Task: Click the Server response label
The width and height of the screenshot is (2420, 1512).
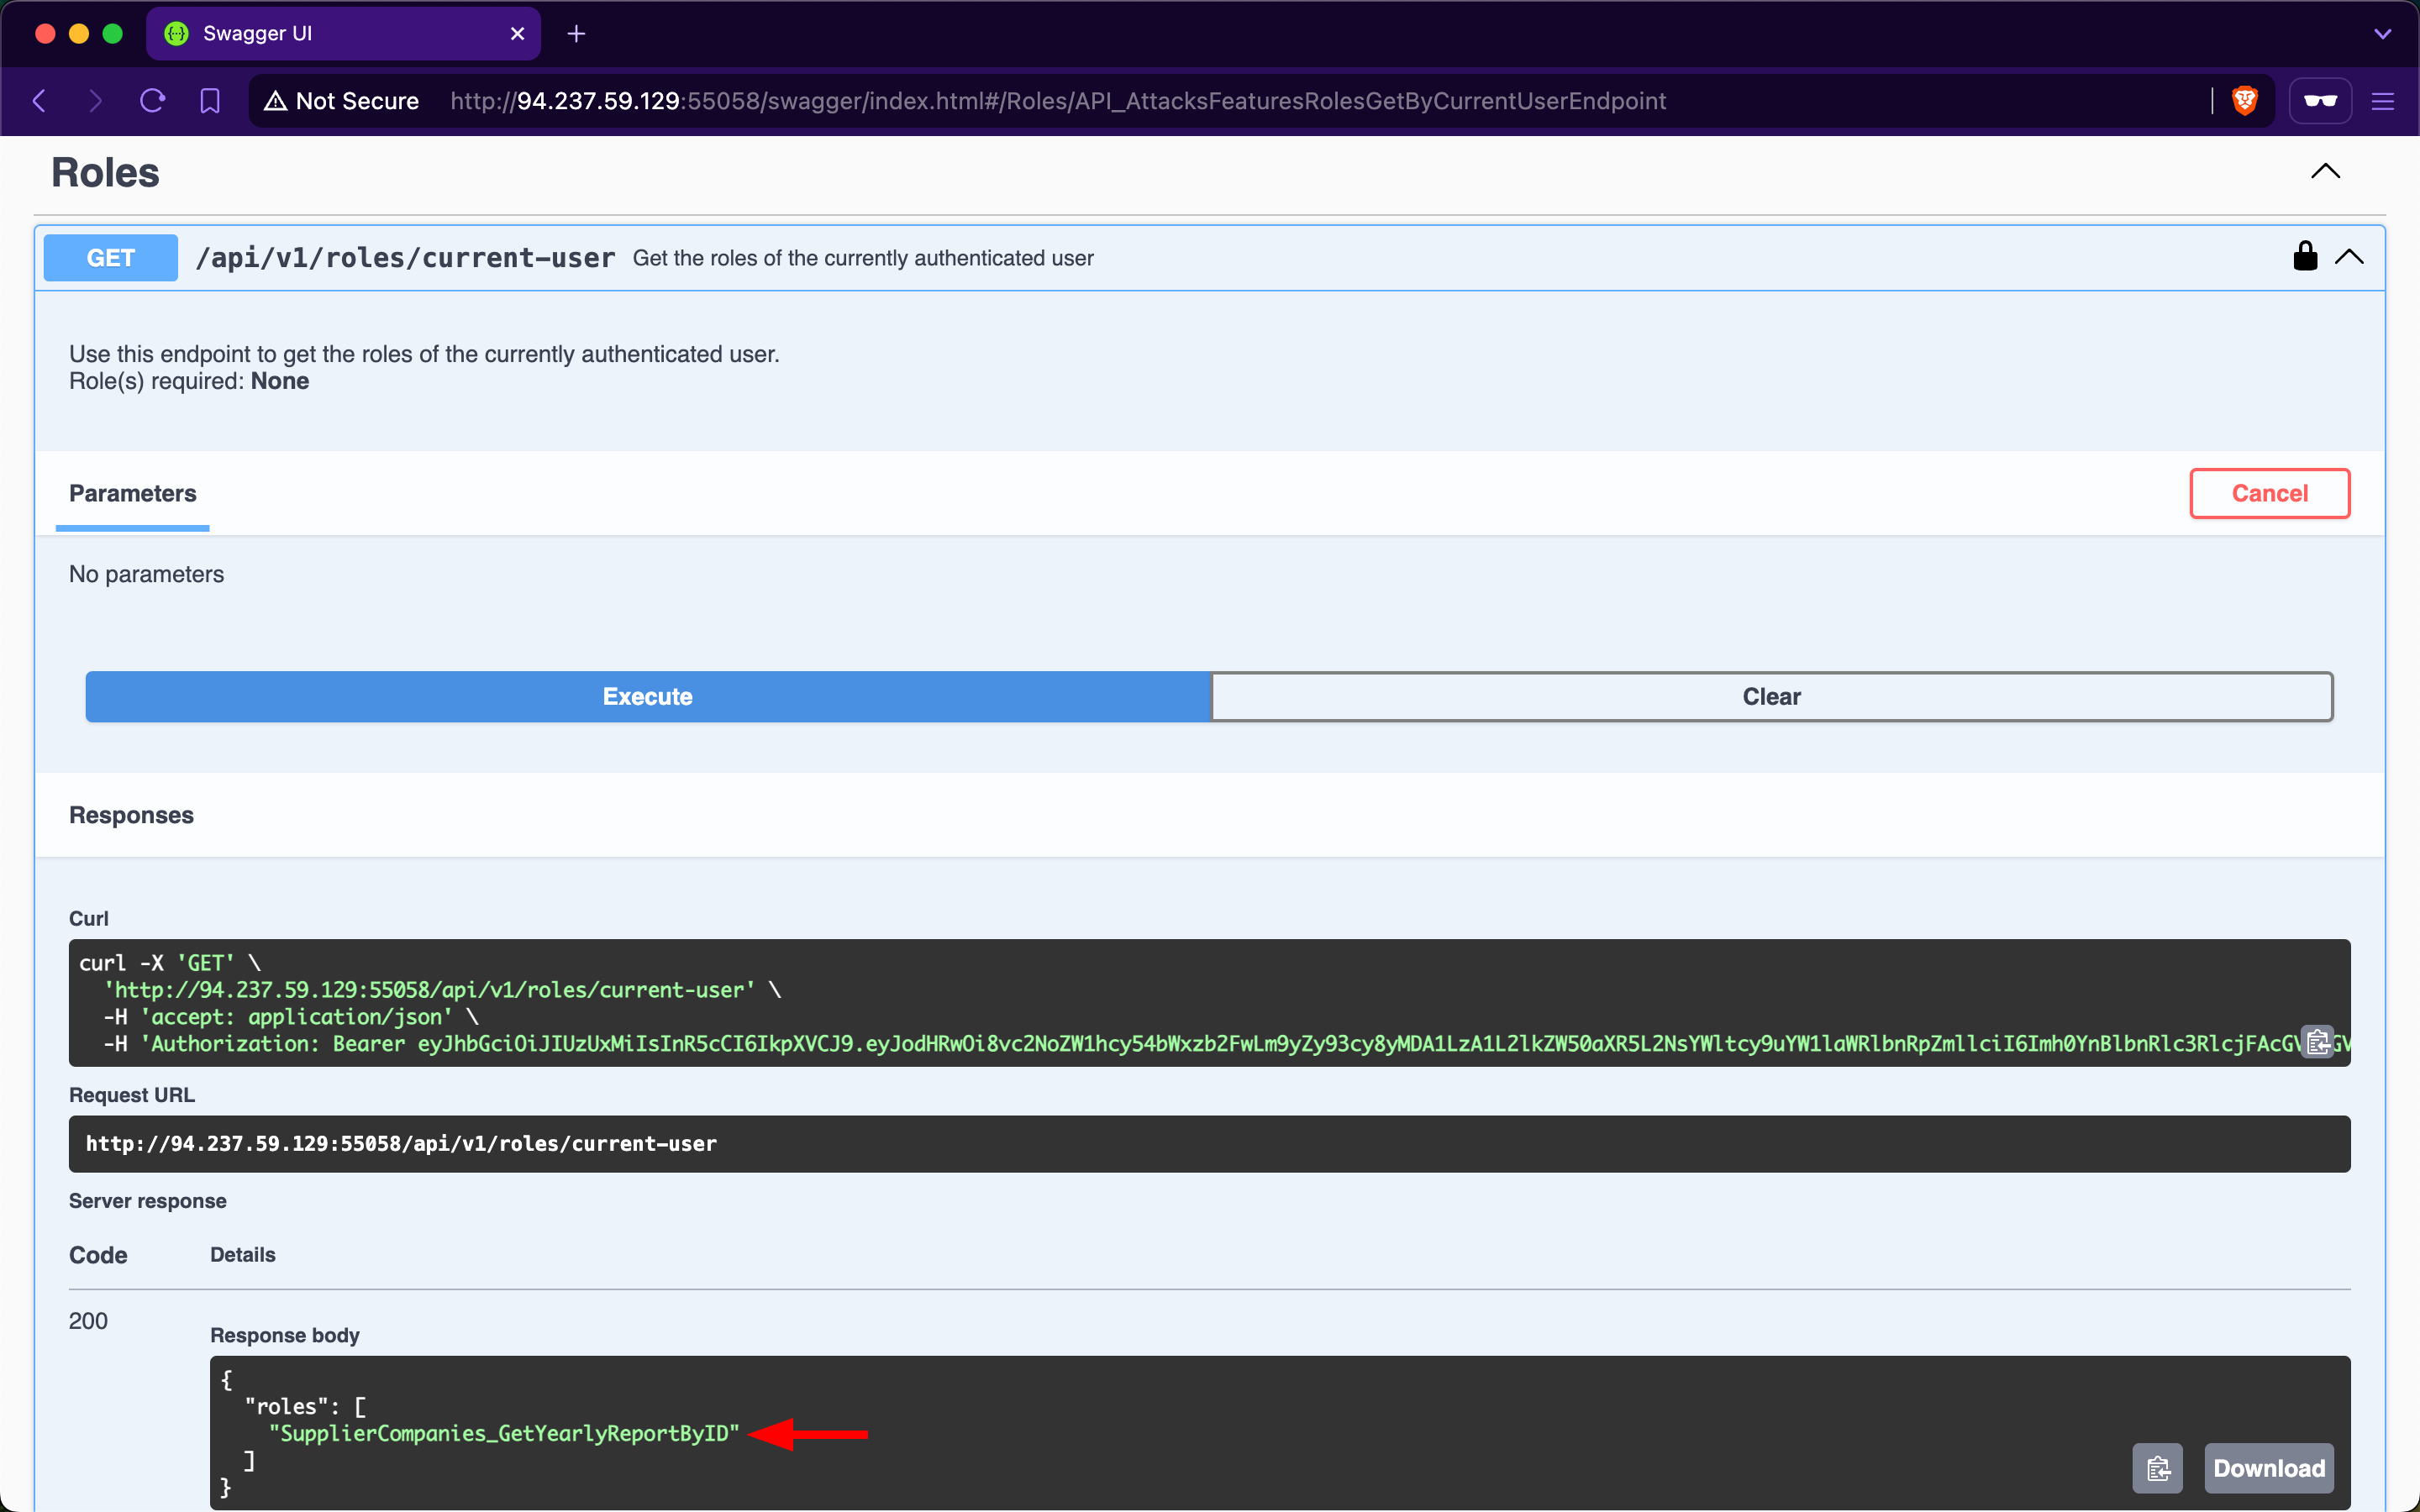Action: pyautogui.click(x=148, y=1201)
